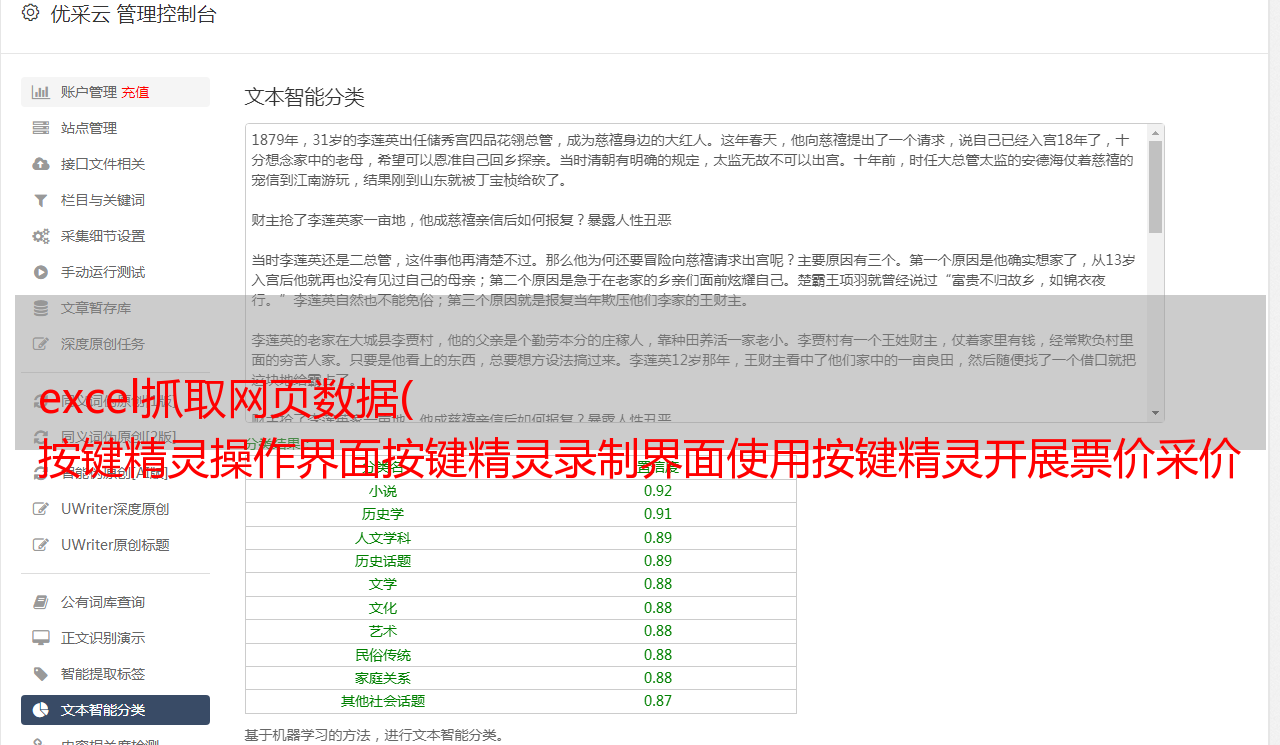Click the text area scrollbar up arrow
The width and height of the screenshot is (1280, 745).
click(x=1156, y=132)
